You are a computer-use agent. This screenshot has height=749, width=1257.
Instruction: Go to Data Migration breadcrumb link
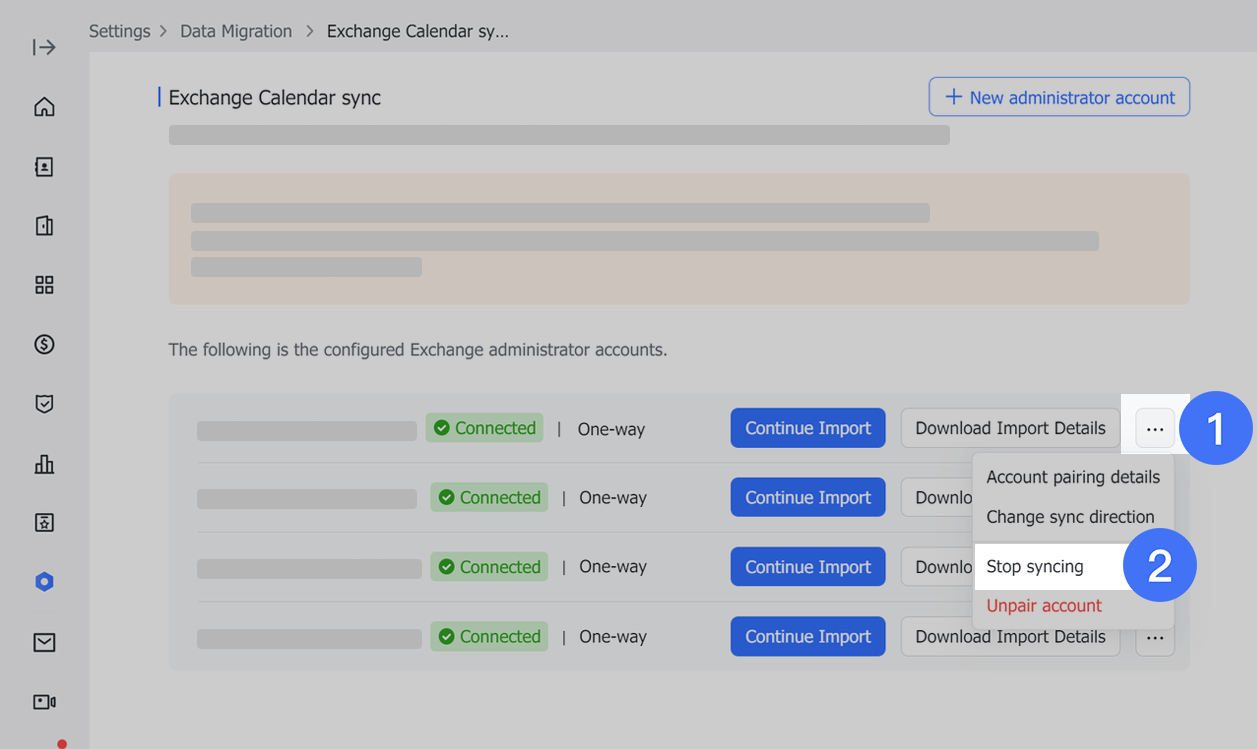236,31
